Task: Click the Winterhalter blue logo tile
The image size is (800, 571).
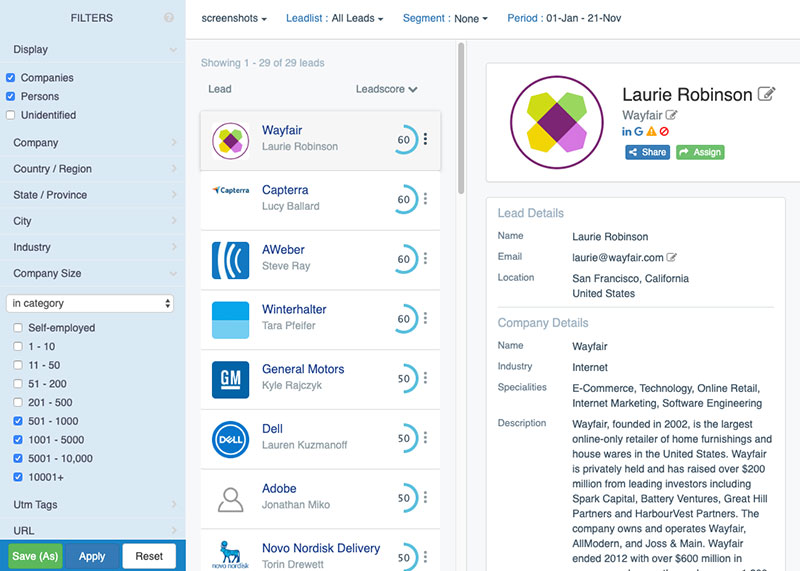Action: (x=231, y=320)
